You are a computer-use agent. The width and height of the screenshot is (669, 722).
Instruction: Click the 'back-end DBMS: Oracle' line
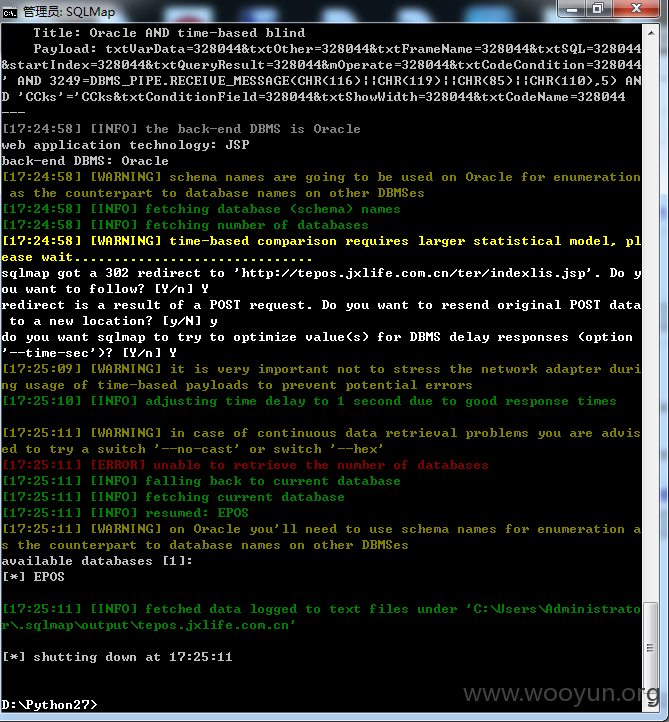click(85, 161)
